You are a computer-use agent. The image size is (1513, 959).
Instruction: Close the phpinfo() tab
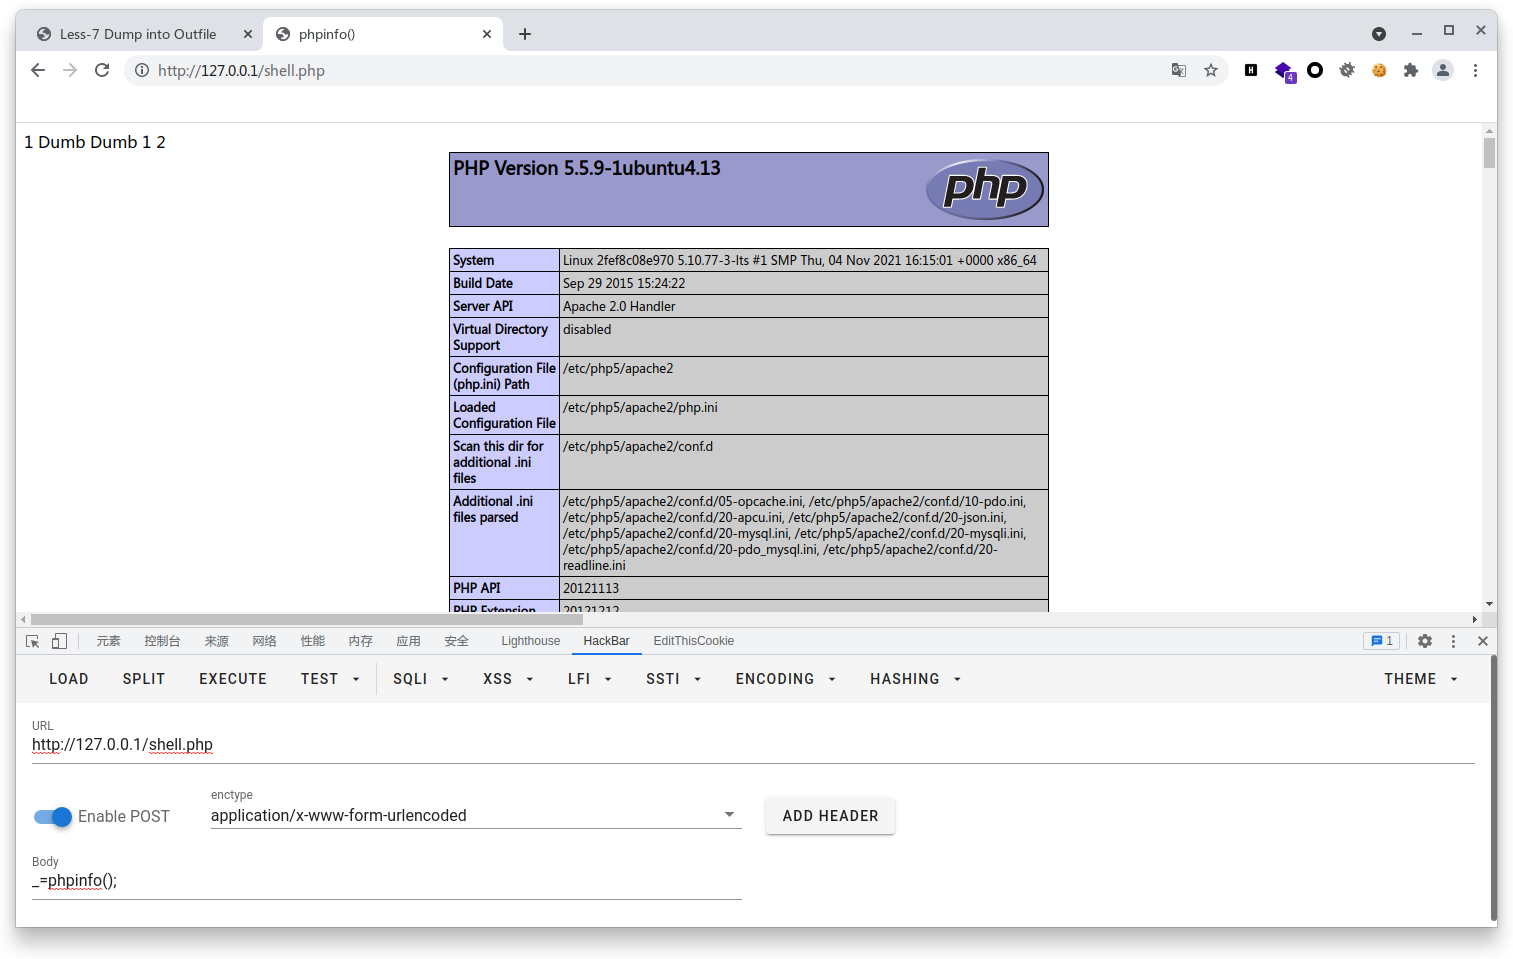click(x=487, y=34)
